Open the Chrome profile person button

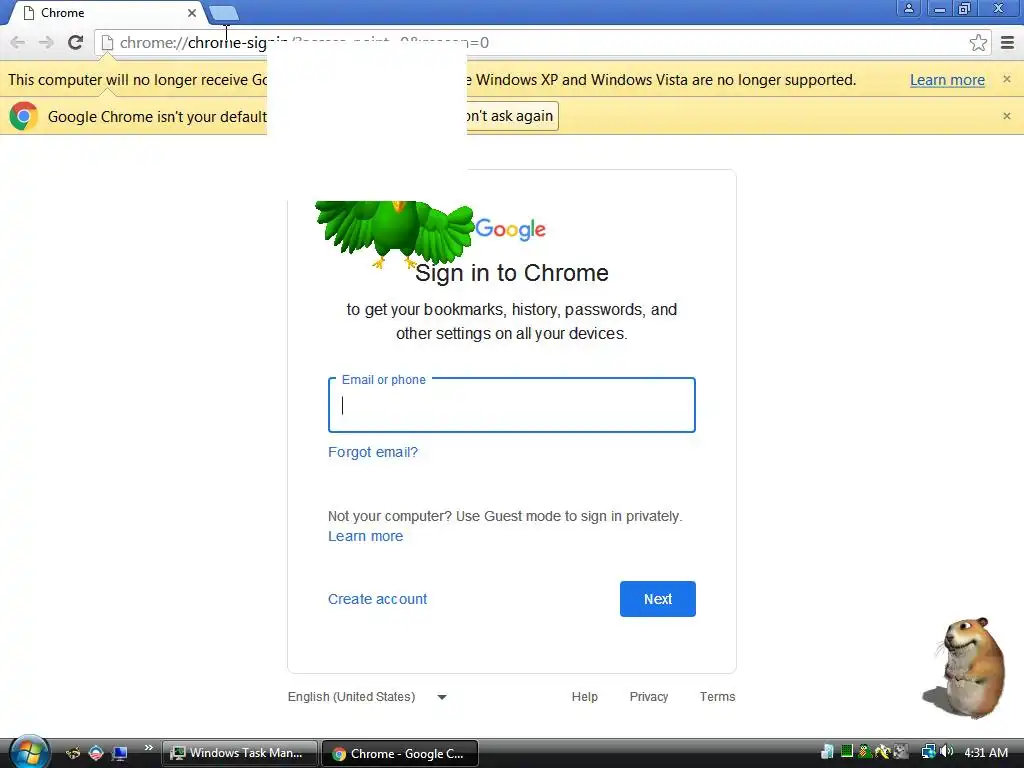pyautogui.click(x=908, y=8)
